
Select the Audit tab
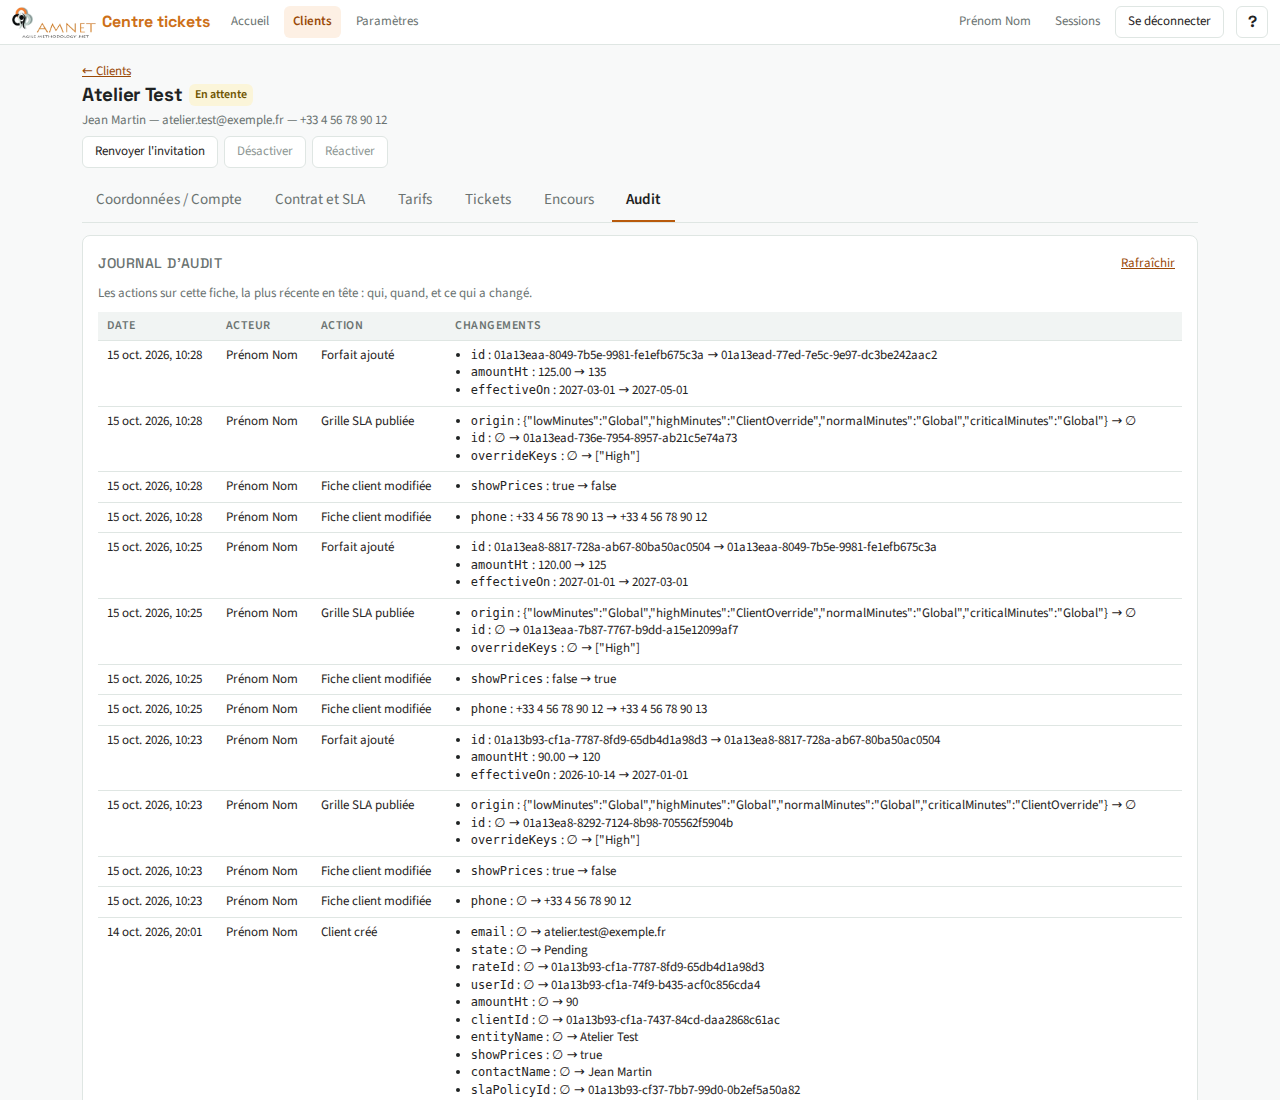(643, 200)
